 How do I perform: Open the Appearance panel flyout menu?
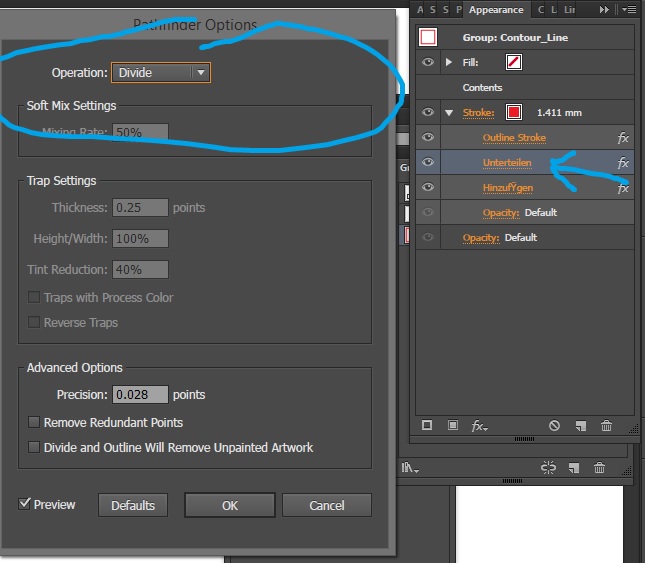629,9
